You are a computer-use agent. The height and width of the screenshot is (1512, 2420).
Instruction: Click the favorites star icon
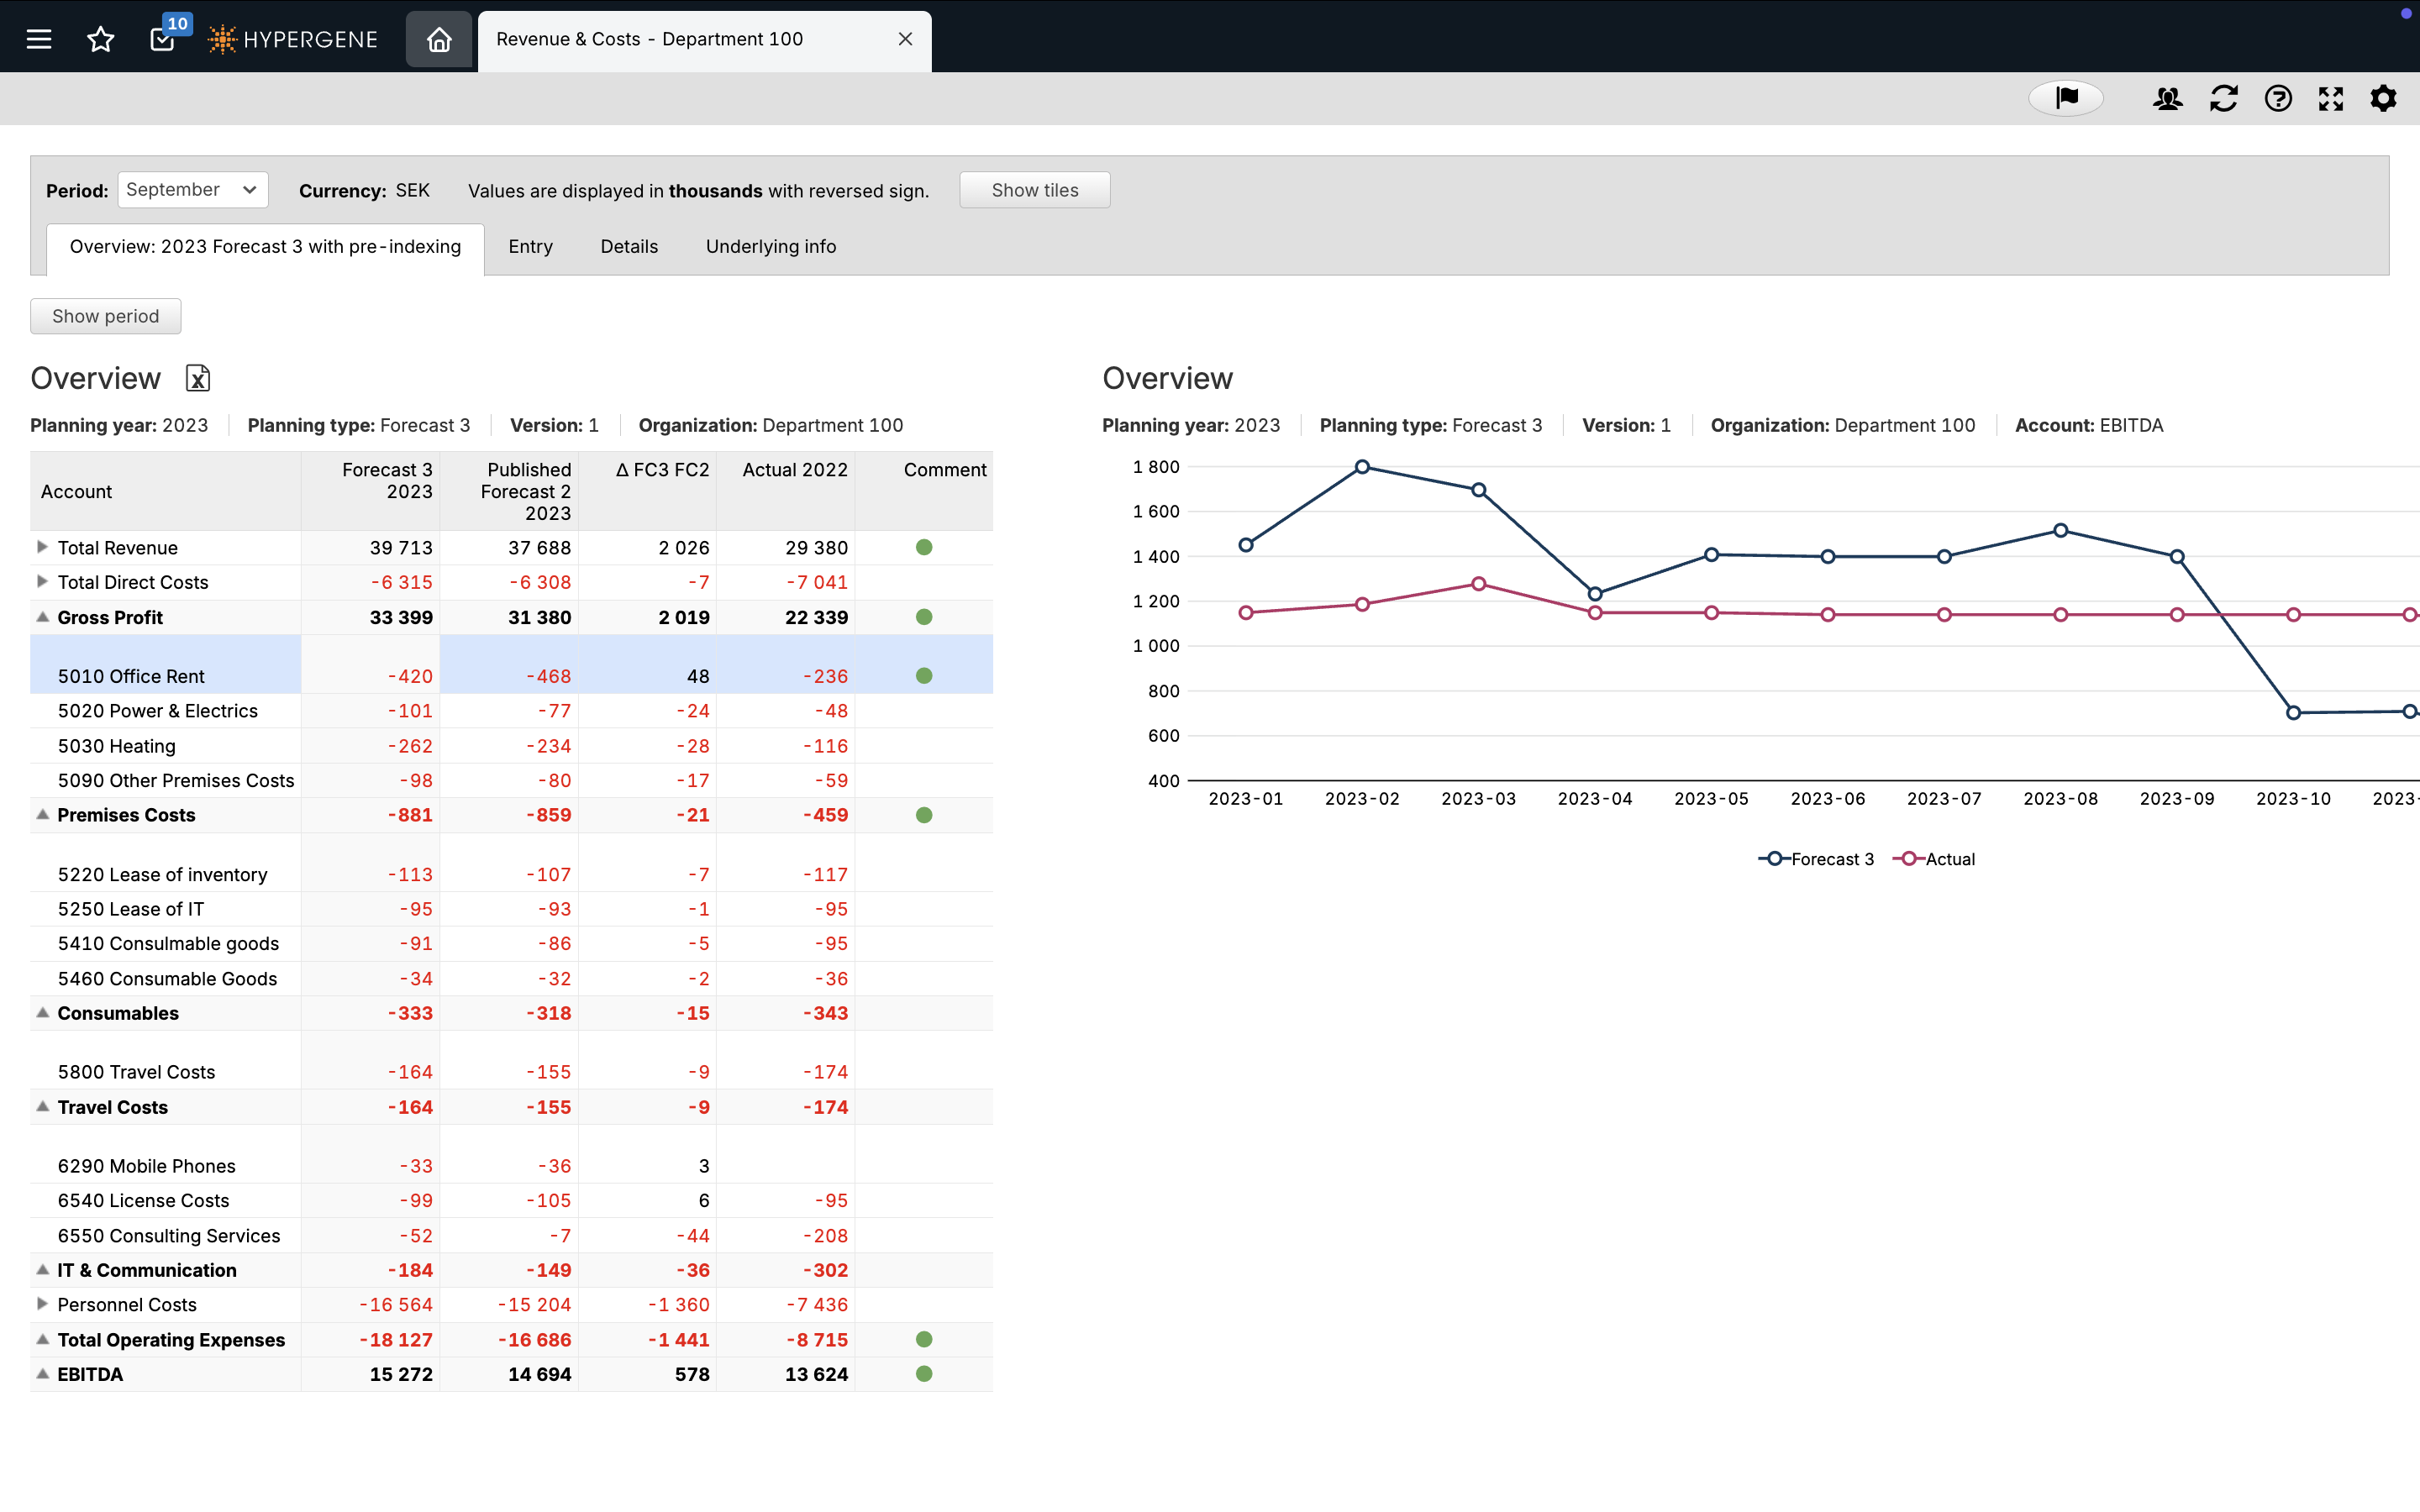pos(100,39)
